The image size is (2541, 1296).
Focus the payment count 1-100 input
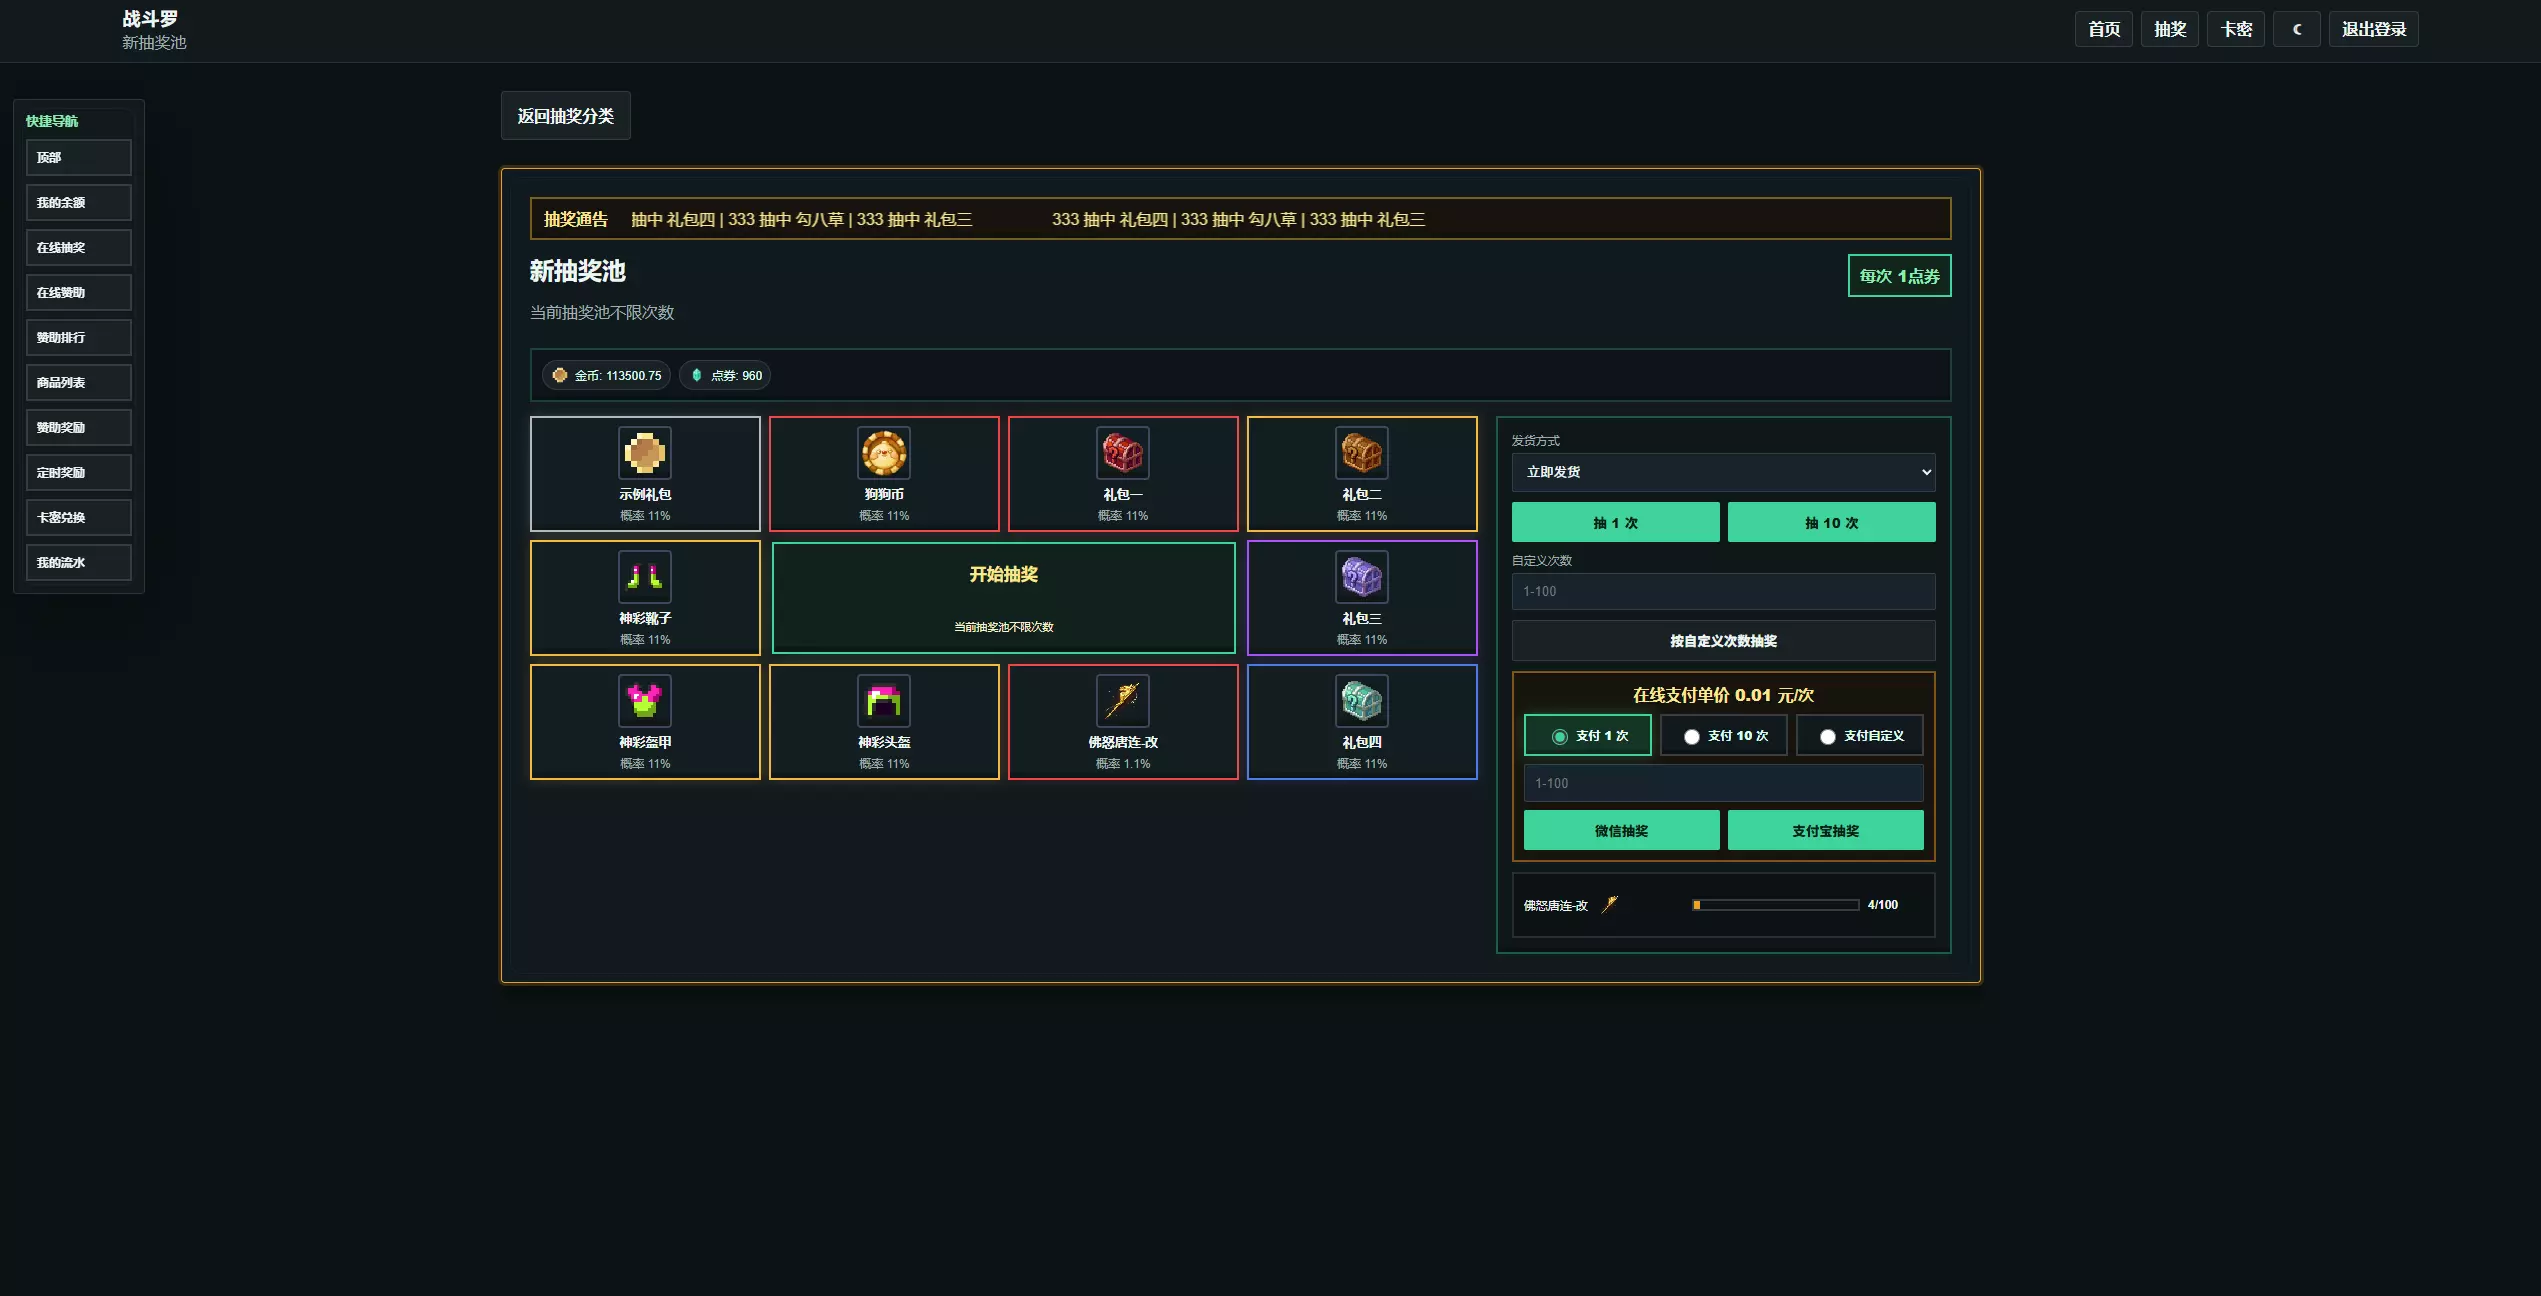point(1724,783)
